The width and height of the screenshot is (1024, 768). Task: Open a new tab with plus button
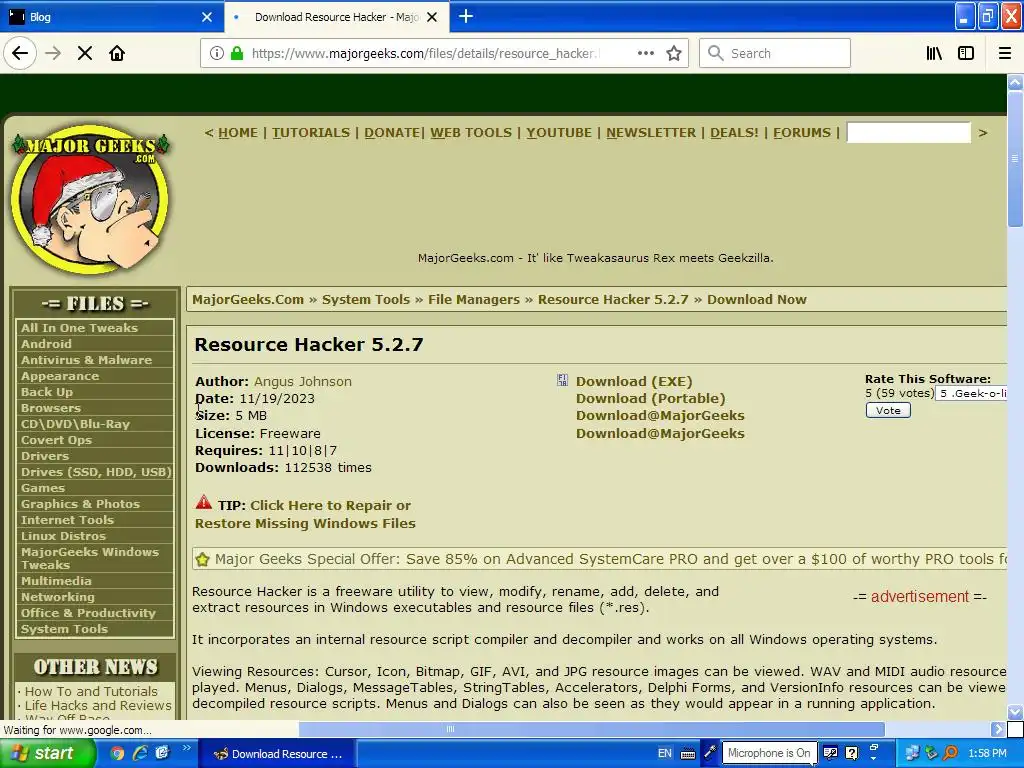tap(466, 16)
